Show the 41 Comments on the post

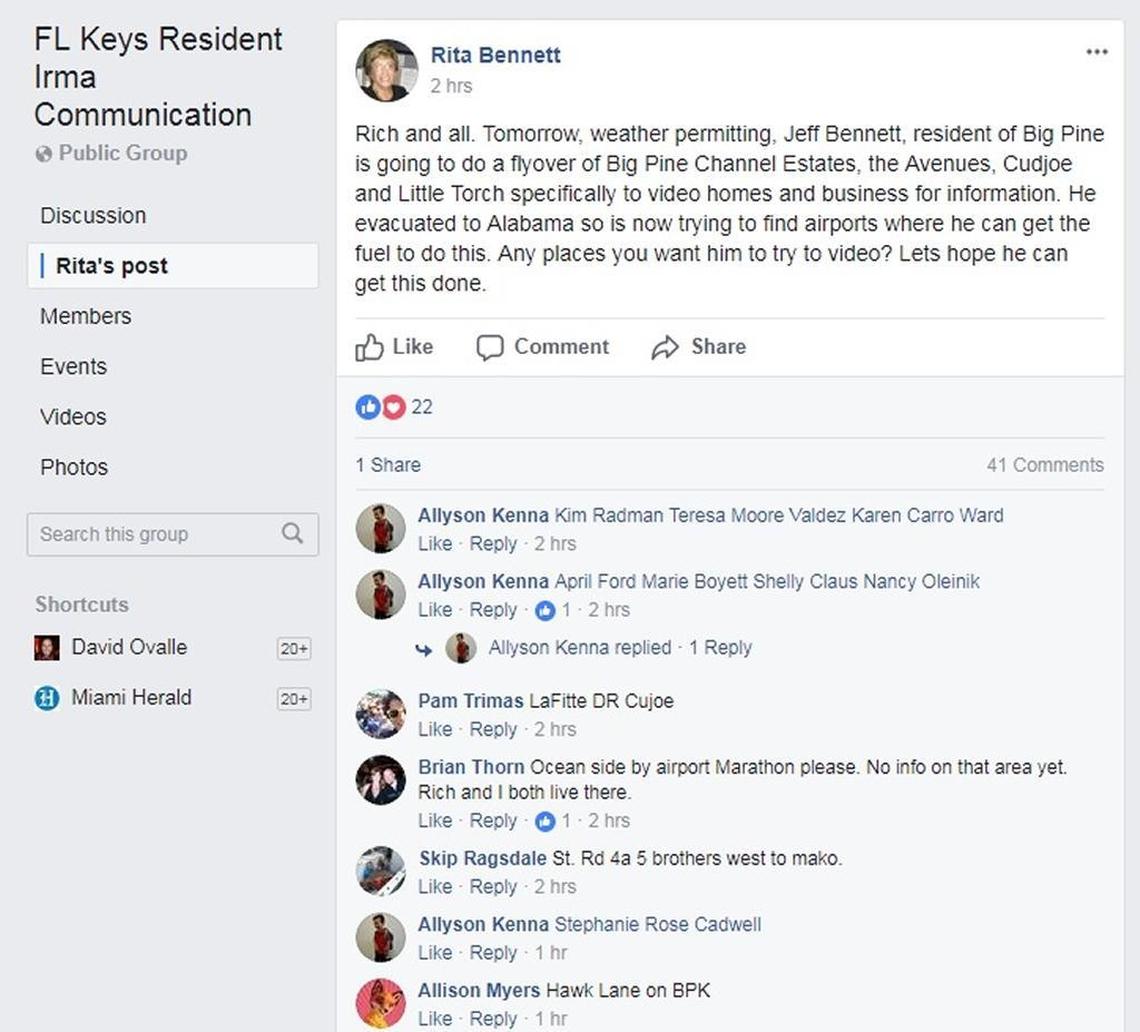pos(1046,464)
